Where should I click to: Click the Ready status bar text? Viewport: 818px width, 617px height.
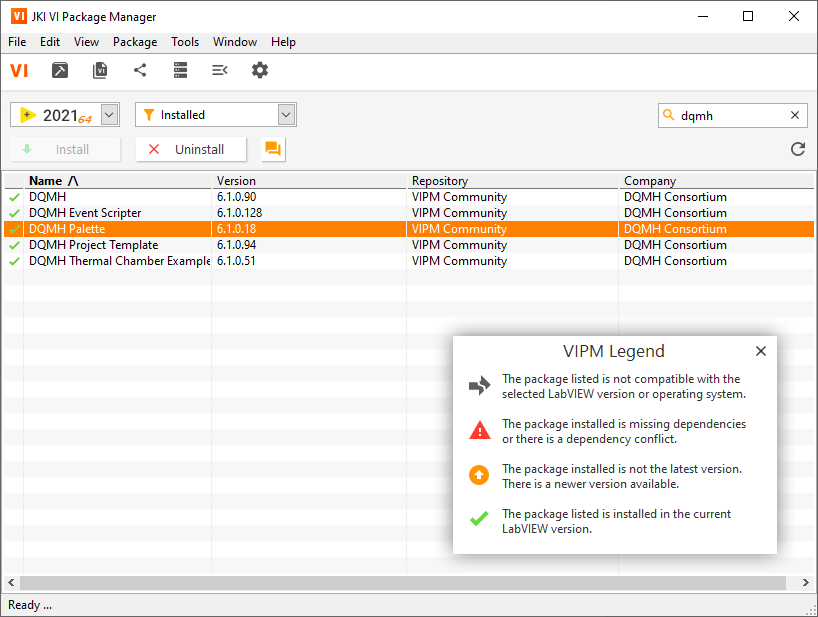pyautogui.click(x=30, y=605)
